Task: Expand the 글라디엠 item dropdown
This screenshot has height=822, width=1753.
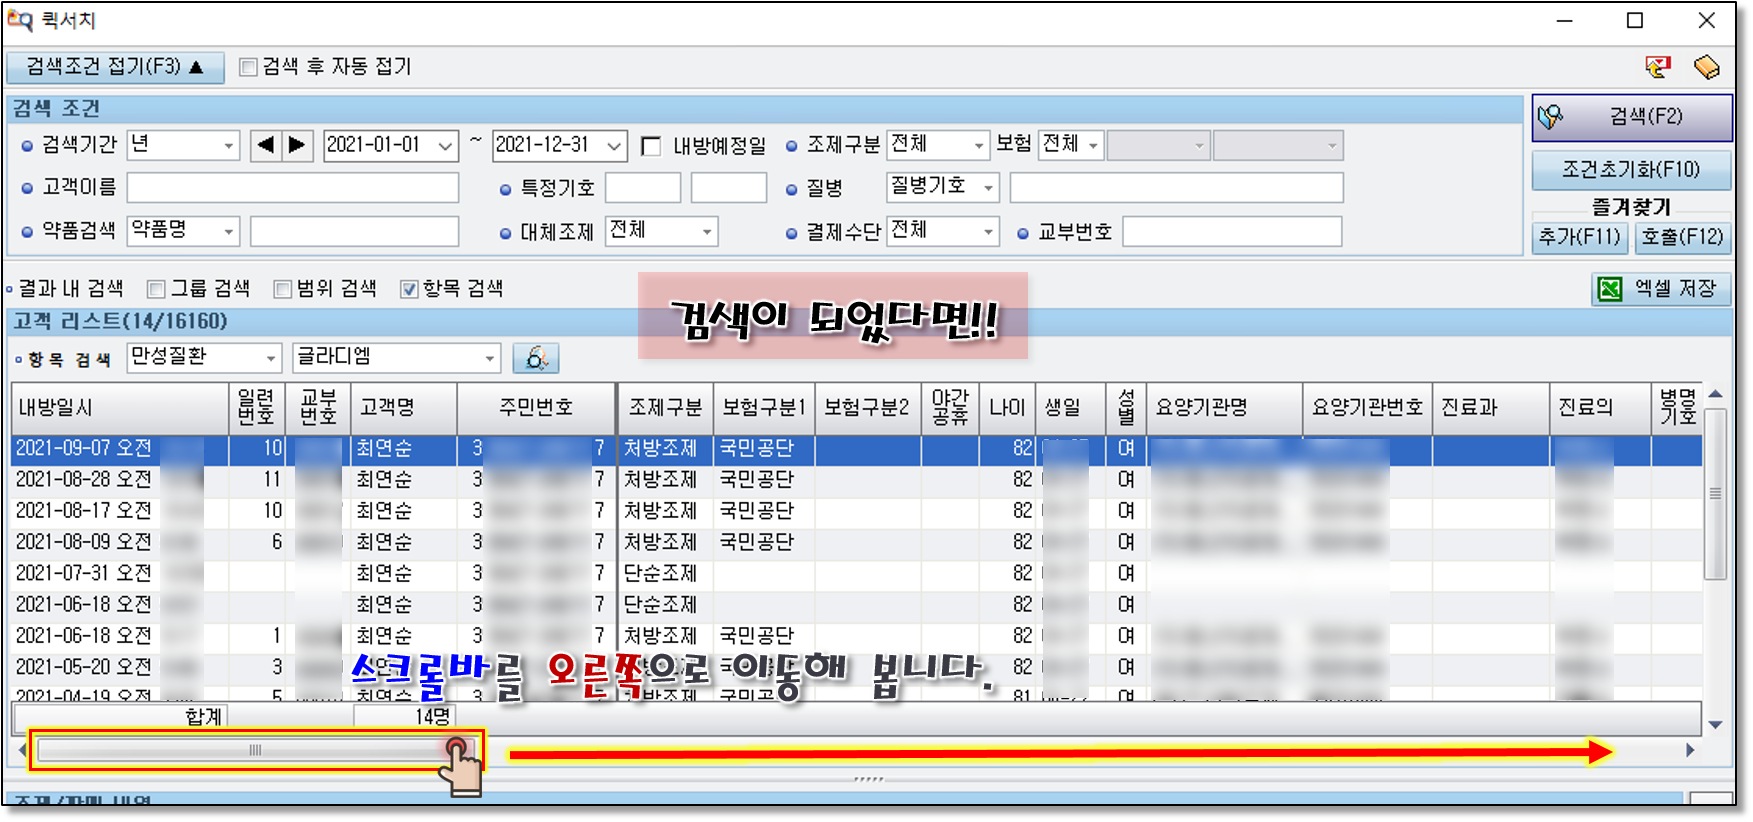Action: click(489, 358)
